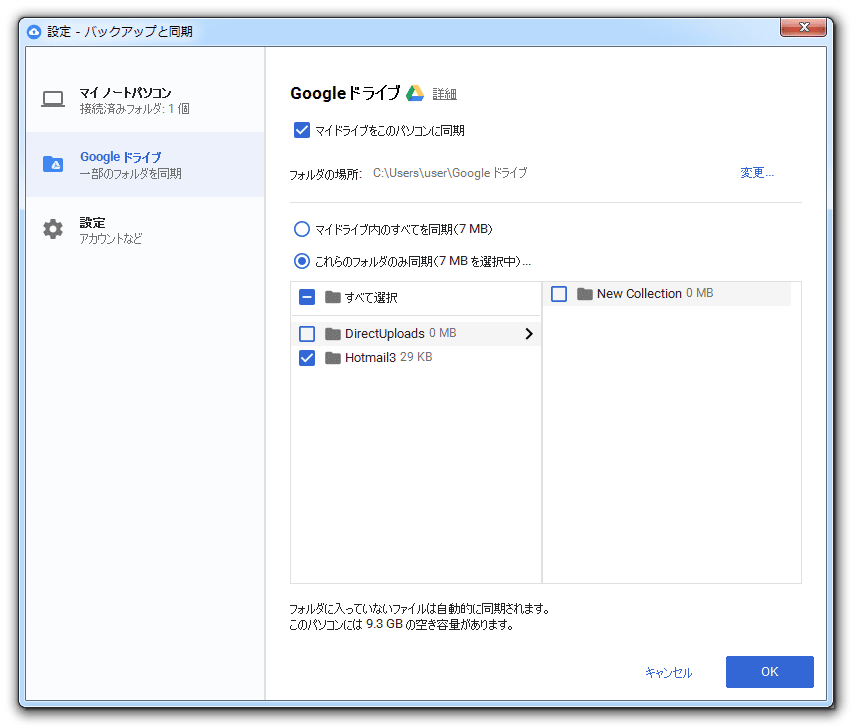The height and width of the screenshot is (728, 854).
Task: Click 変更... to change folder location
Action: [757, 173]
